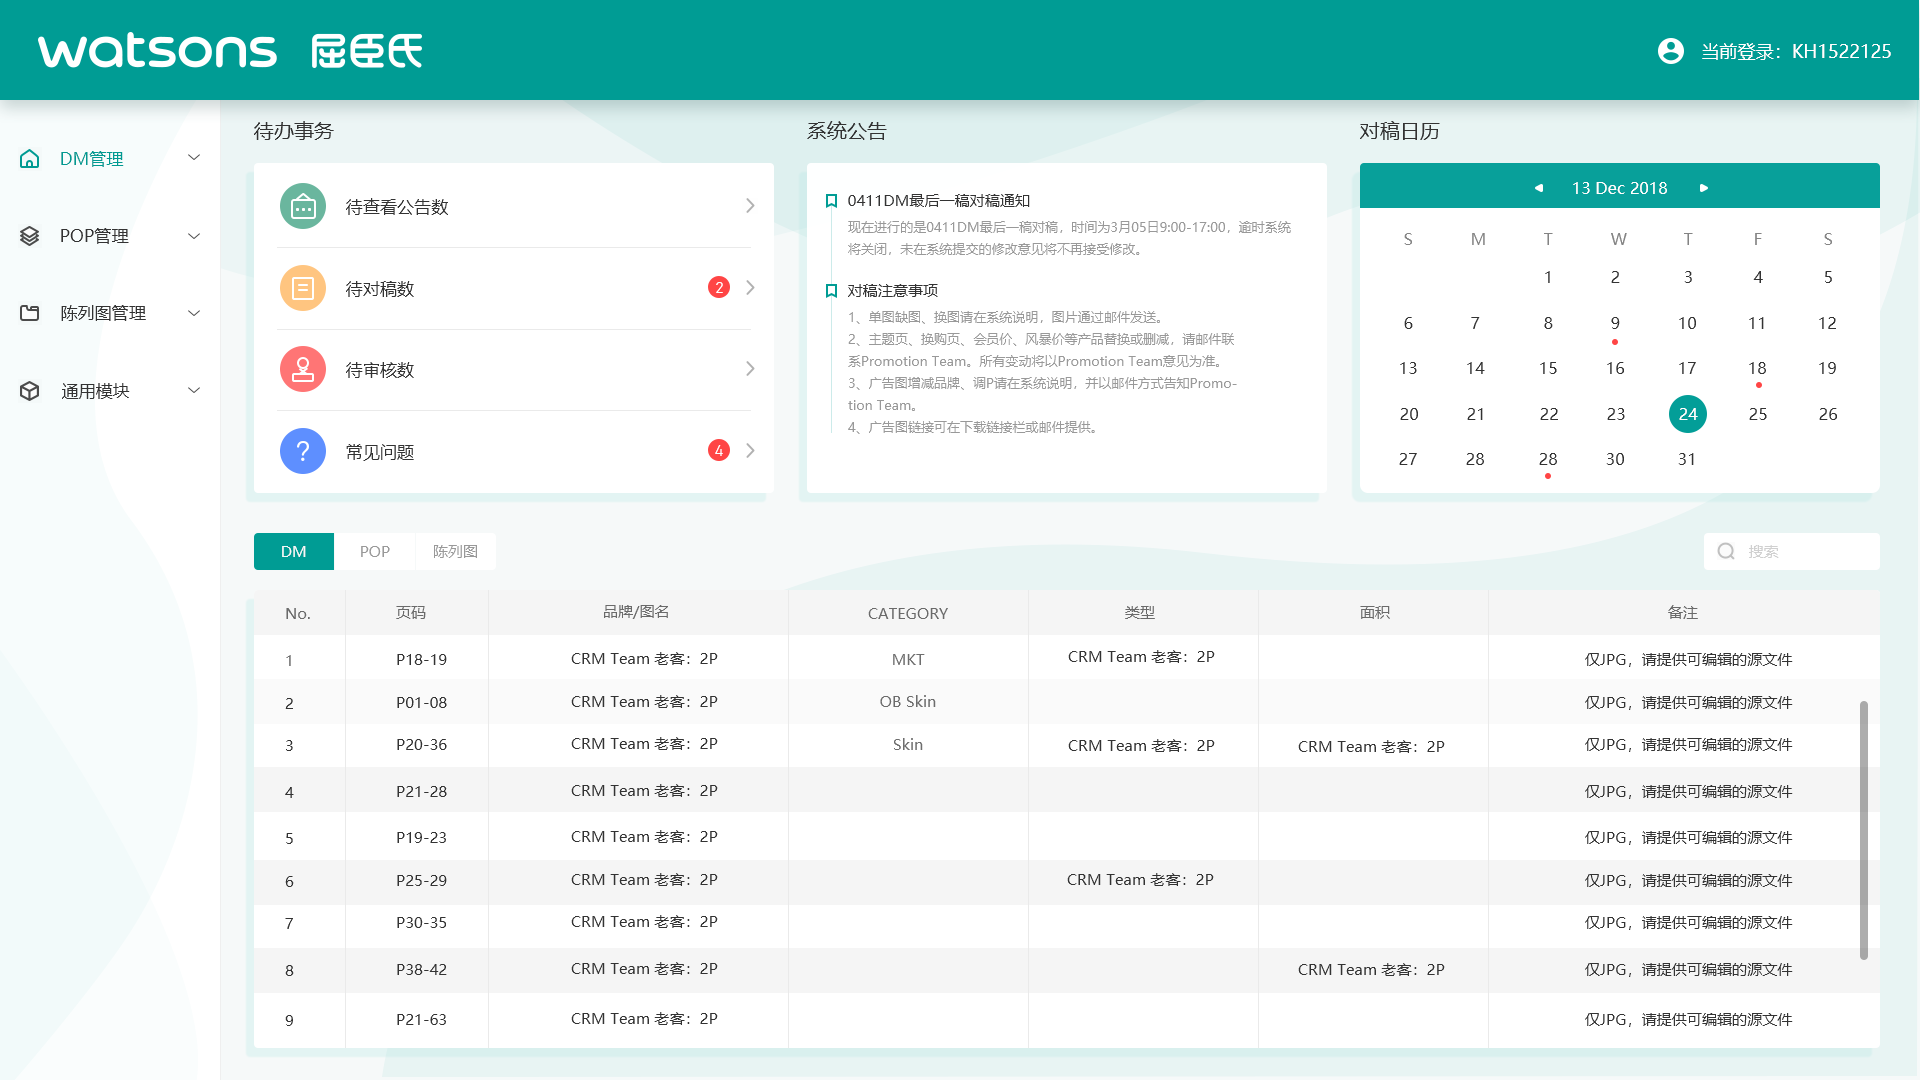
Task: Click the bookmark icon beside 对稿注意事项
Action: tap(831, 291)
